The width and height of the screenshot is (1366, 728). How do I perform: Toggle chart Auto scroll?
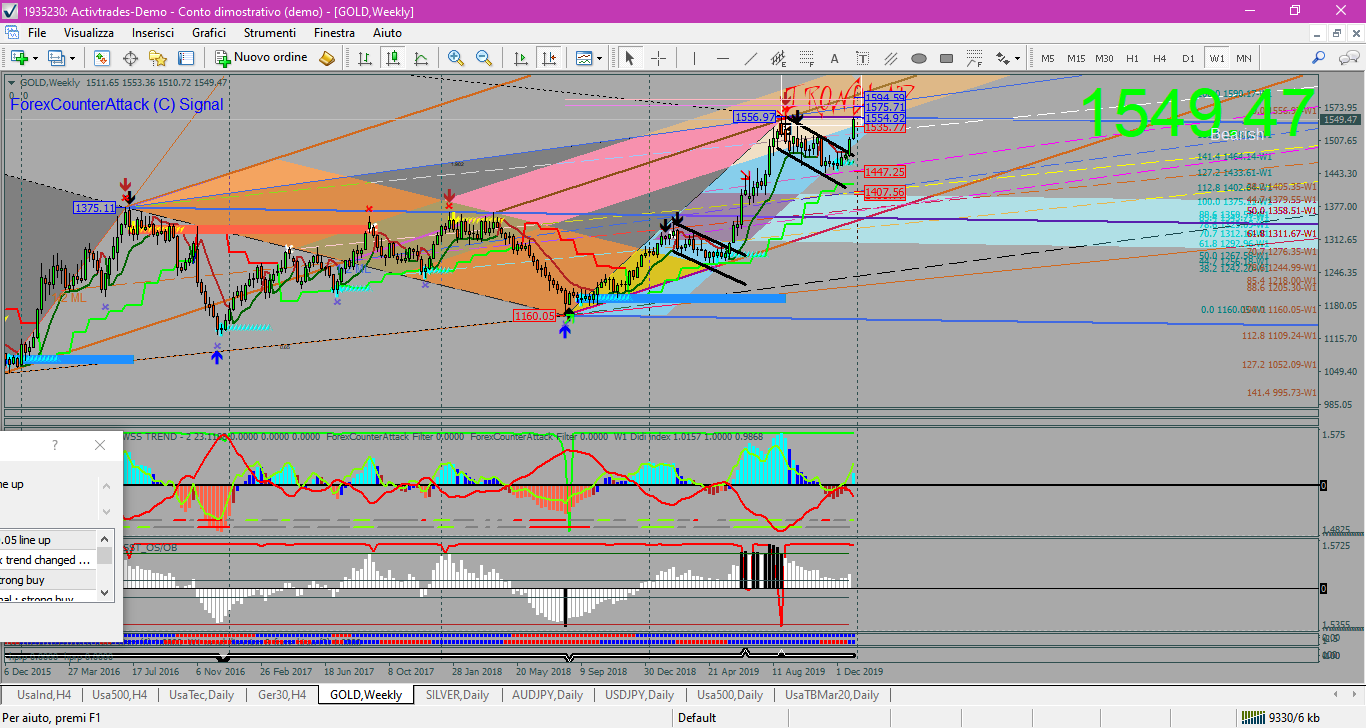[520, 58]
